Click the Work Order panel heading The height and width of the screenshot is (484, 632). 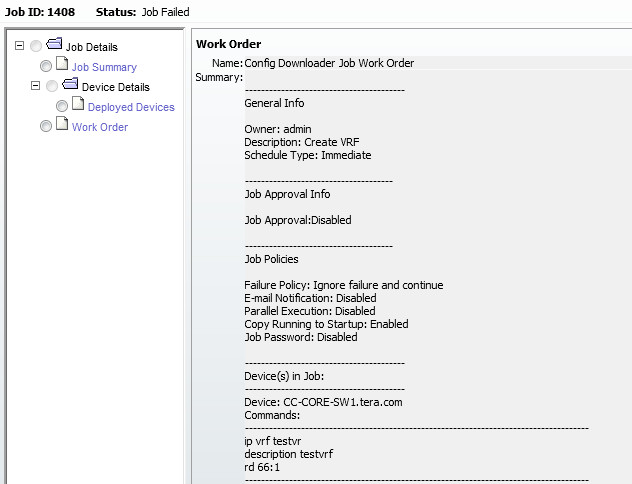click(x=229, y=44)
